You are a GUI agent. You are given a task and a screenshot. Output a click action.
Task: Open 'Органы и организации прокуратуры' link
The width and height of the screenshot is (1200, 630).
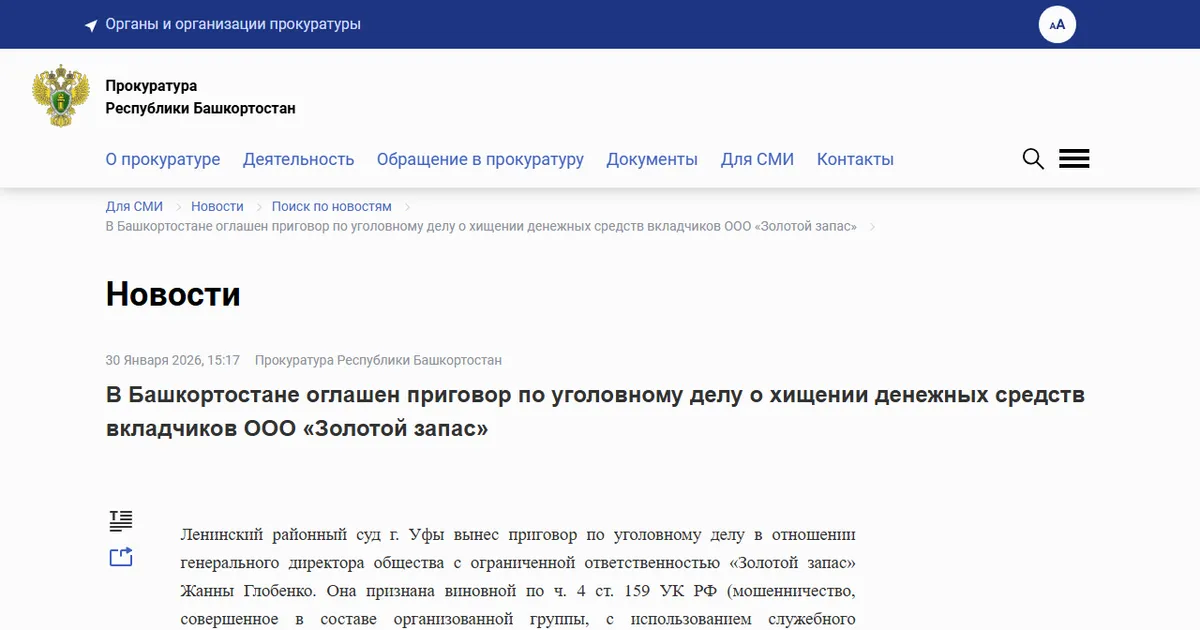click(x=233, y=24)
